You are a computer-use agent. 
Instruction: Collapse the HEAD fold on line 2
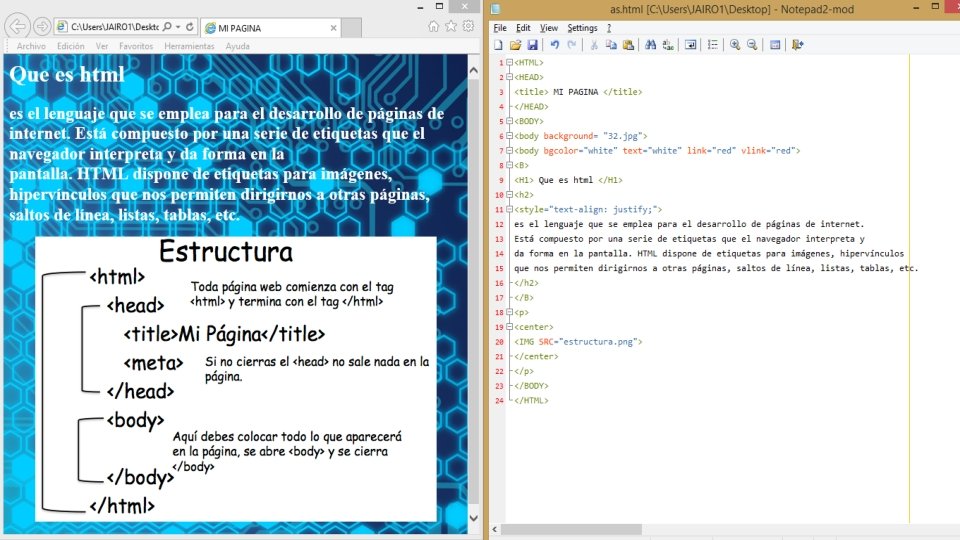tap(509, 77)
